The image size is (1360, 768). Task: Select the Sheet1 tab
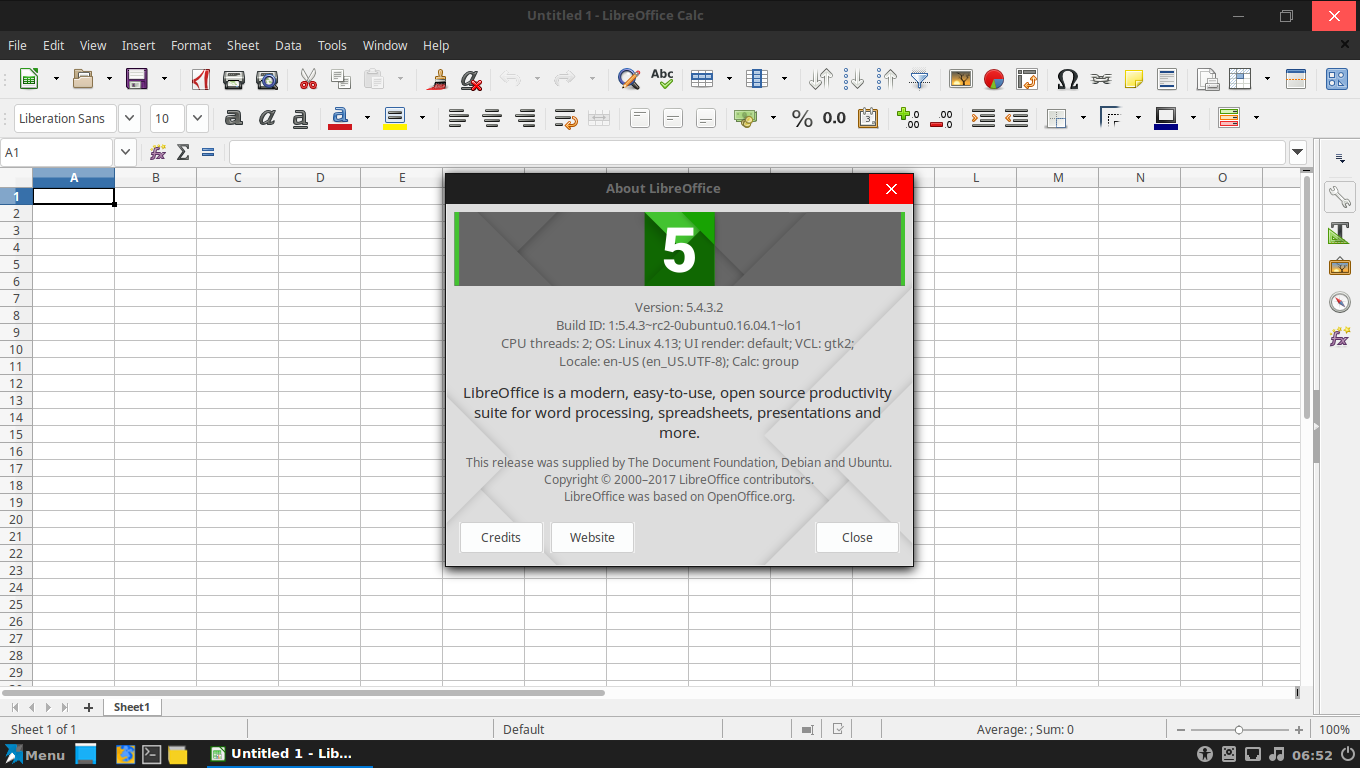(x=131, y=707)
